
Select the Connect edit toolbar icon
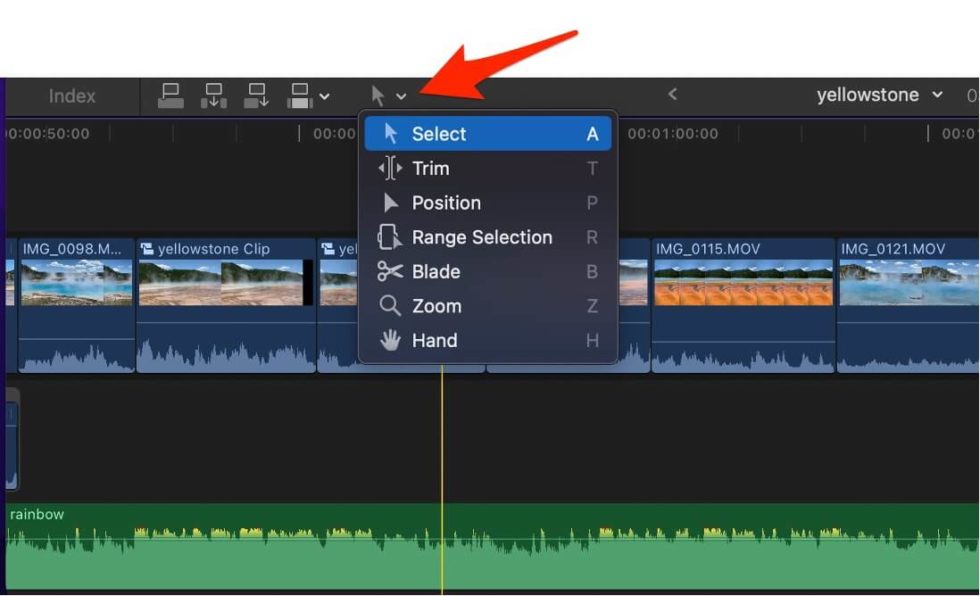point(170,95)
